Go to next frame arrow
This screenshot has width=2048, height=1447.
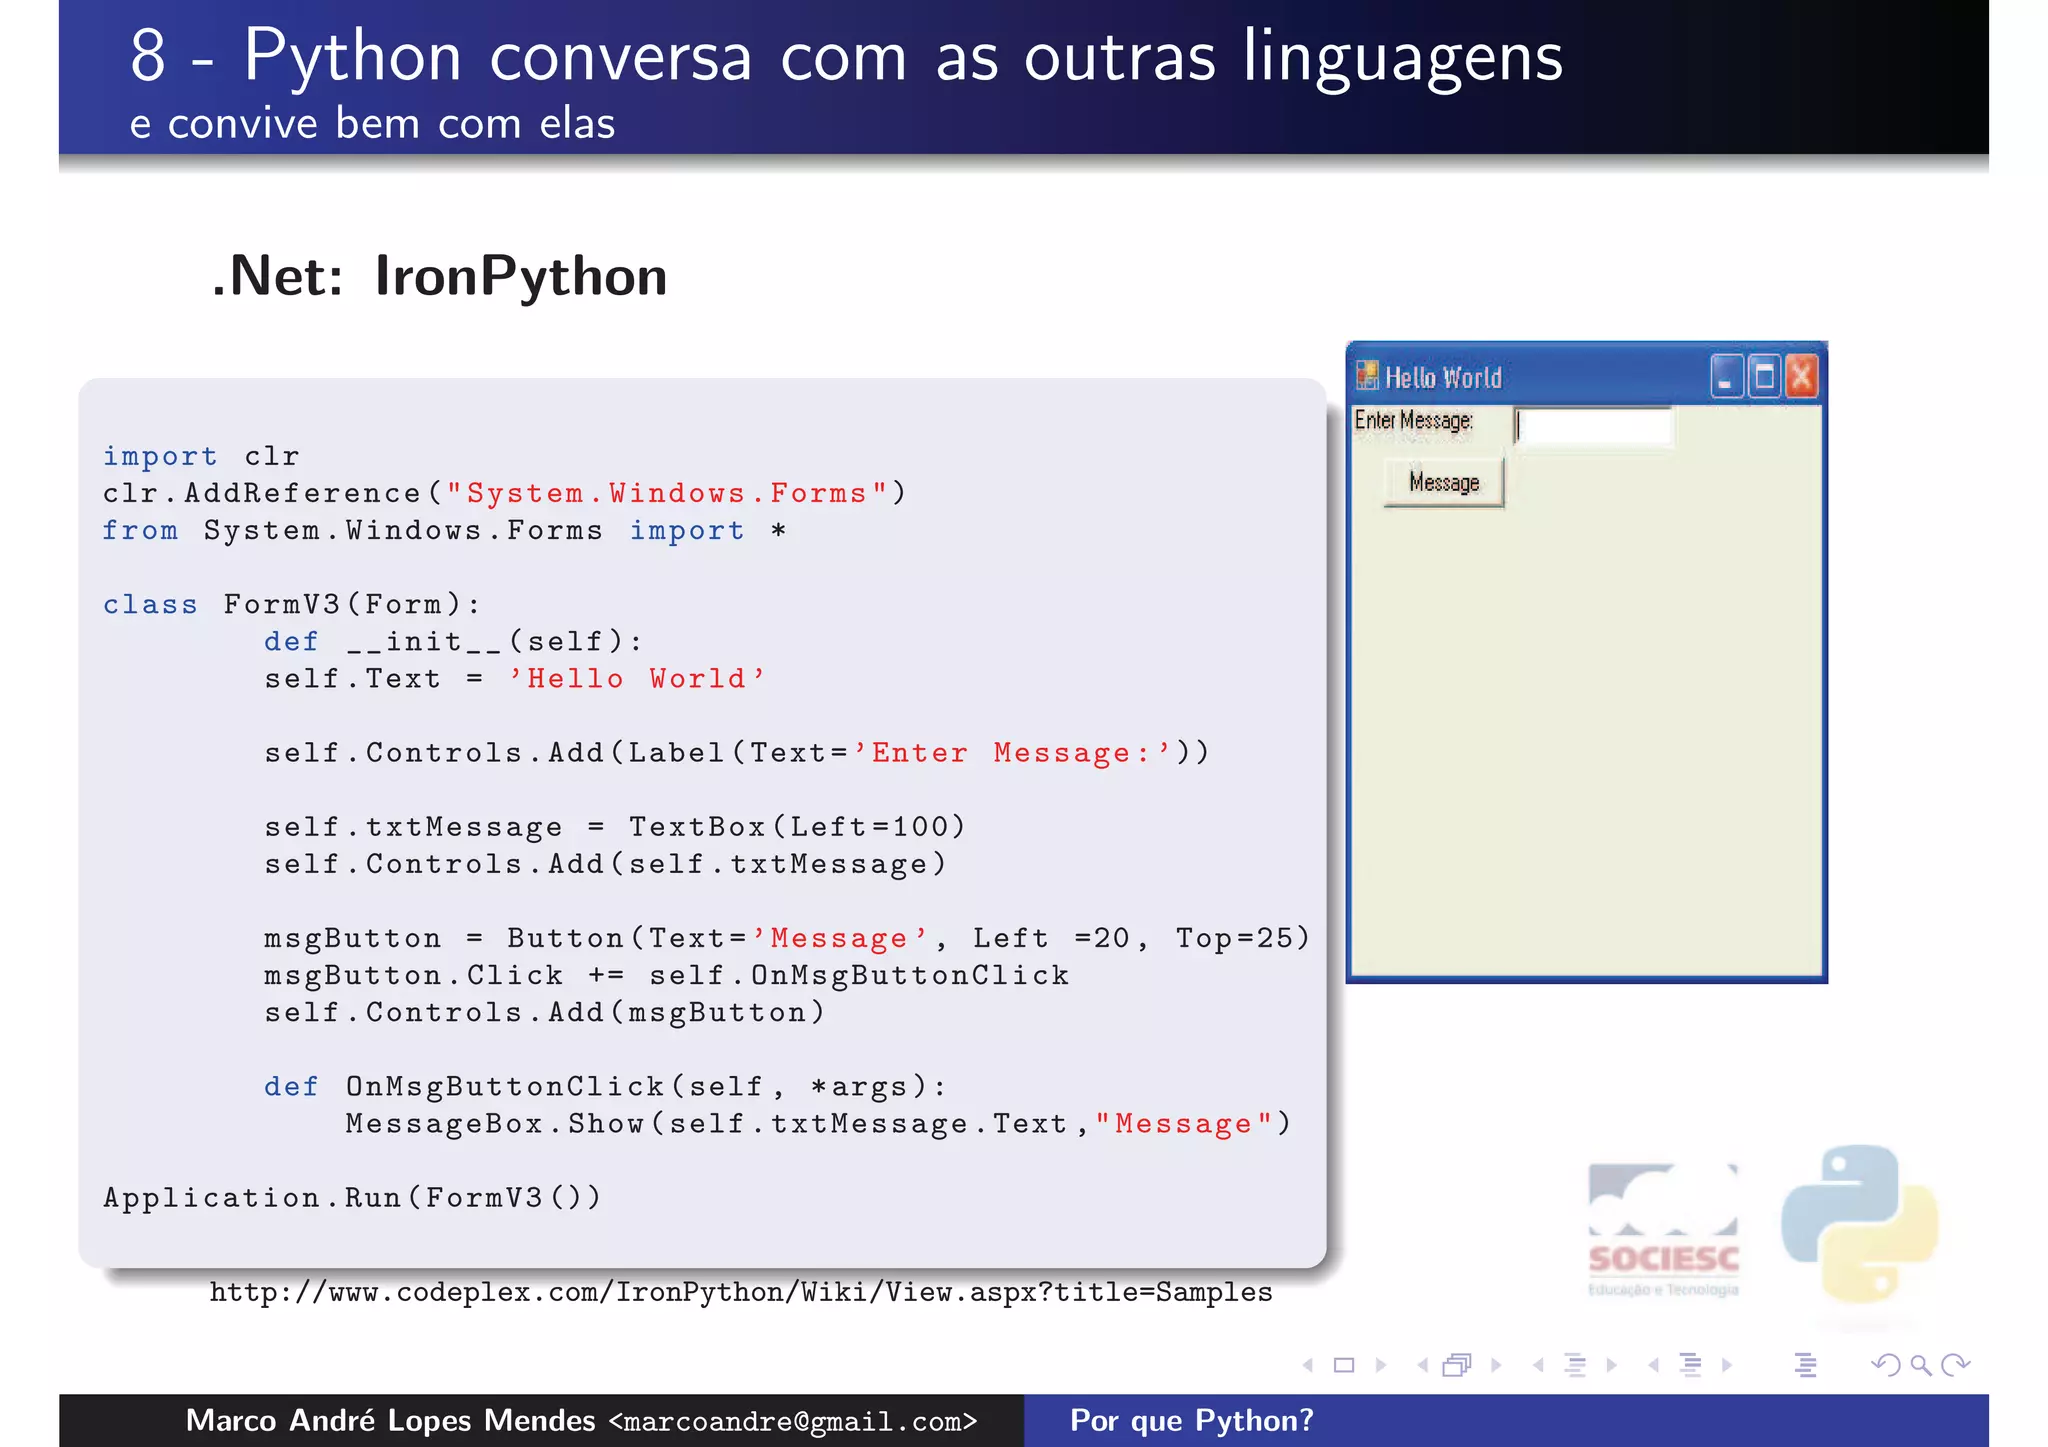click(1496, 1365)
